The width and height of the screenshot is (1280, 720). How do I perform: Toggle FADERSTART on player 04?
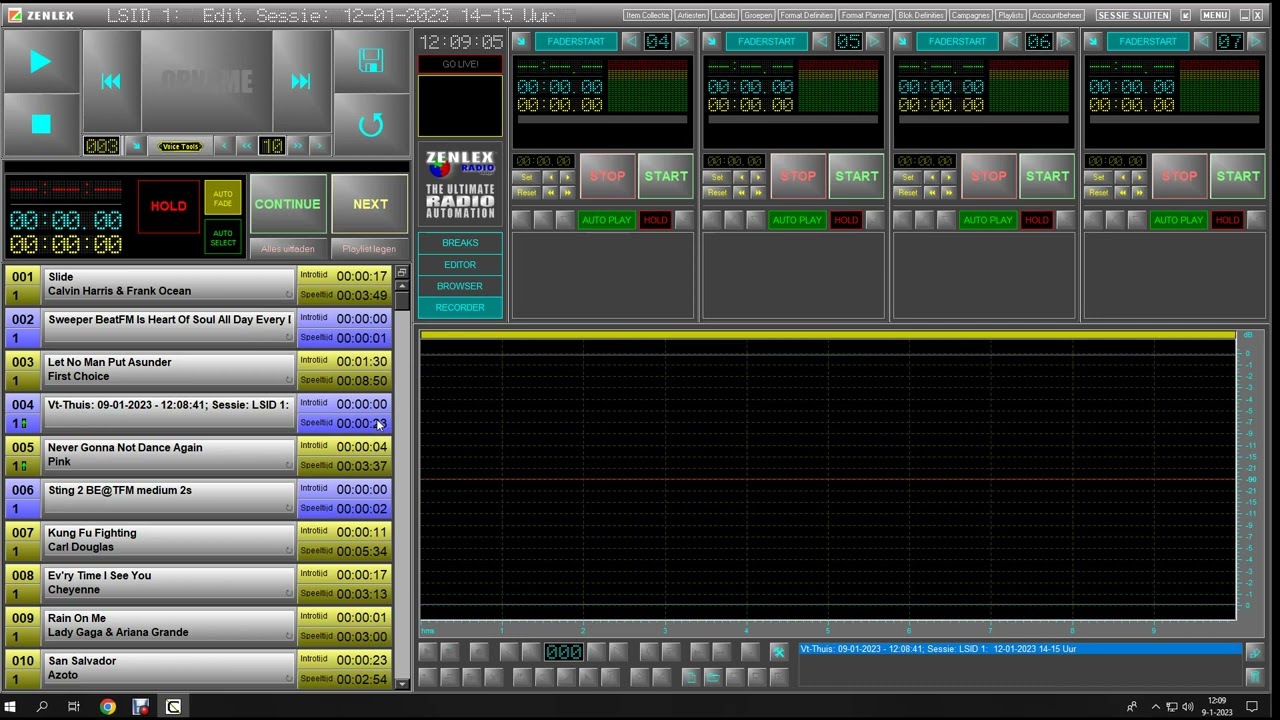(575, 41)
